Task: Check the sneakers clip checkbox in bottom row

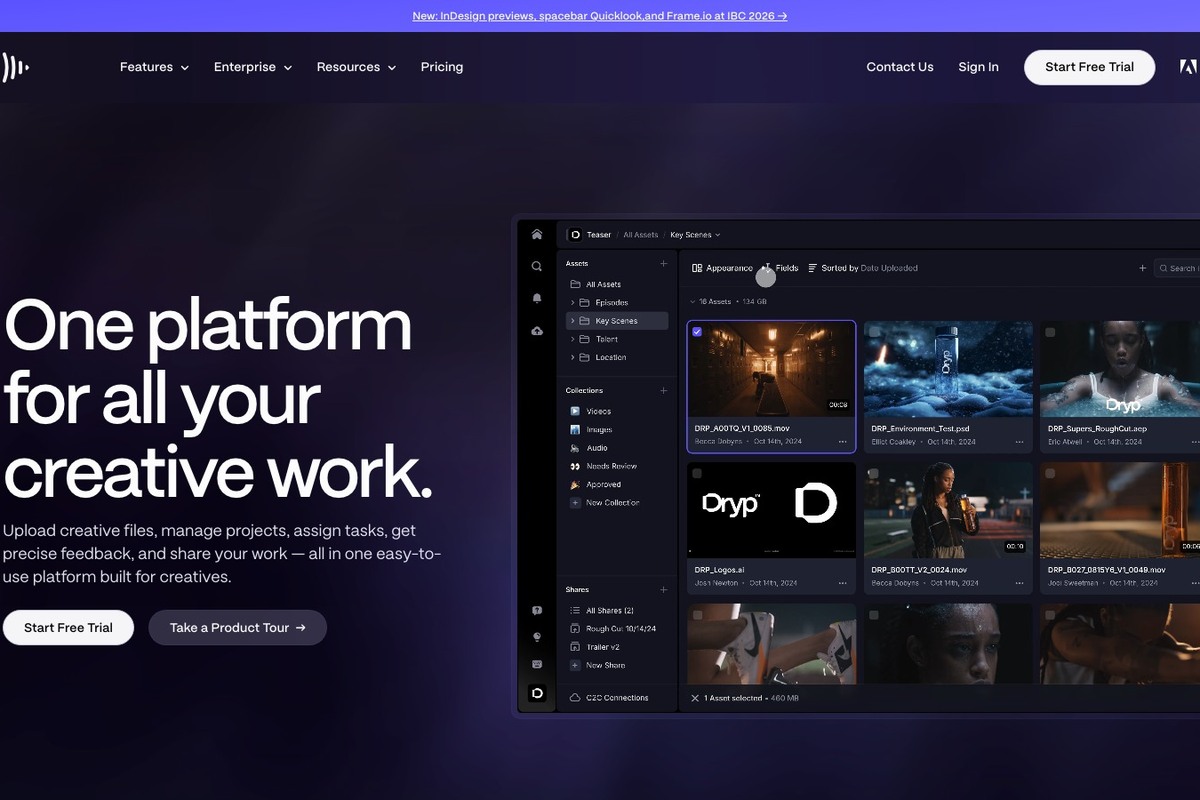Action: tap(697, 615)
